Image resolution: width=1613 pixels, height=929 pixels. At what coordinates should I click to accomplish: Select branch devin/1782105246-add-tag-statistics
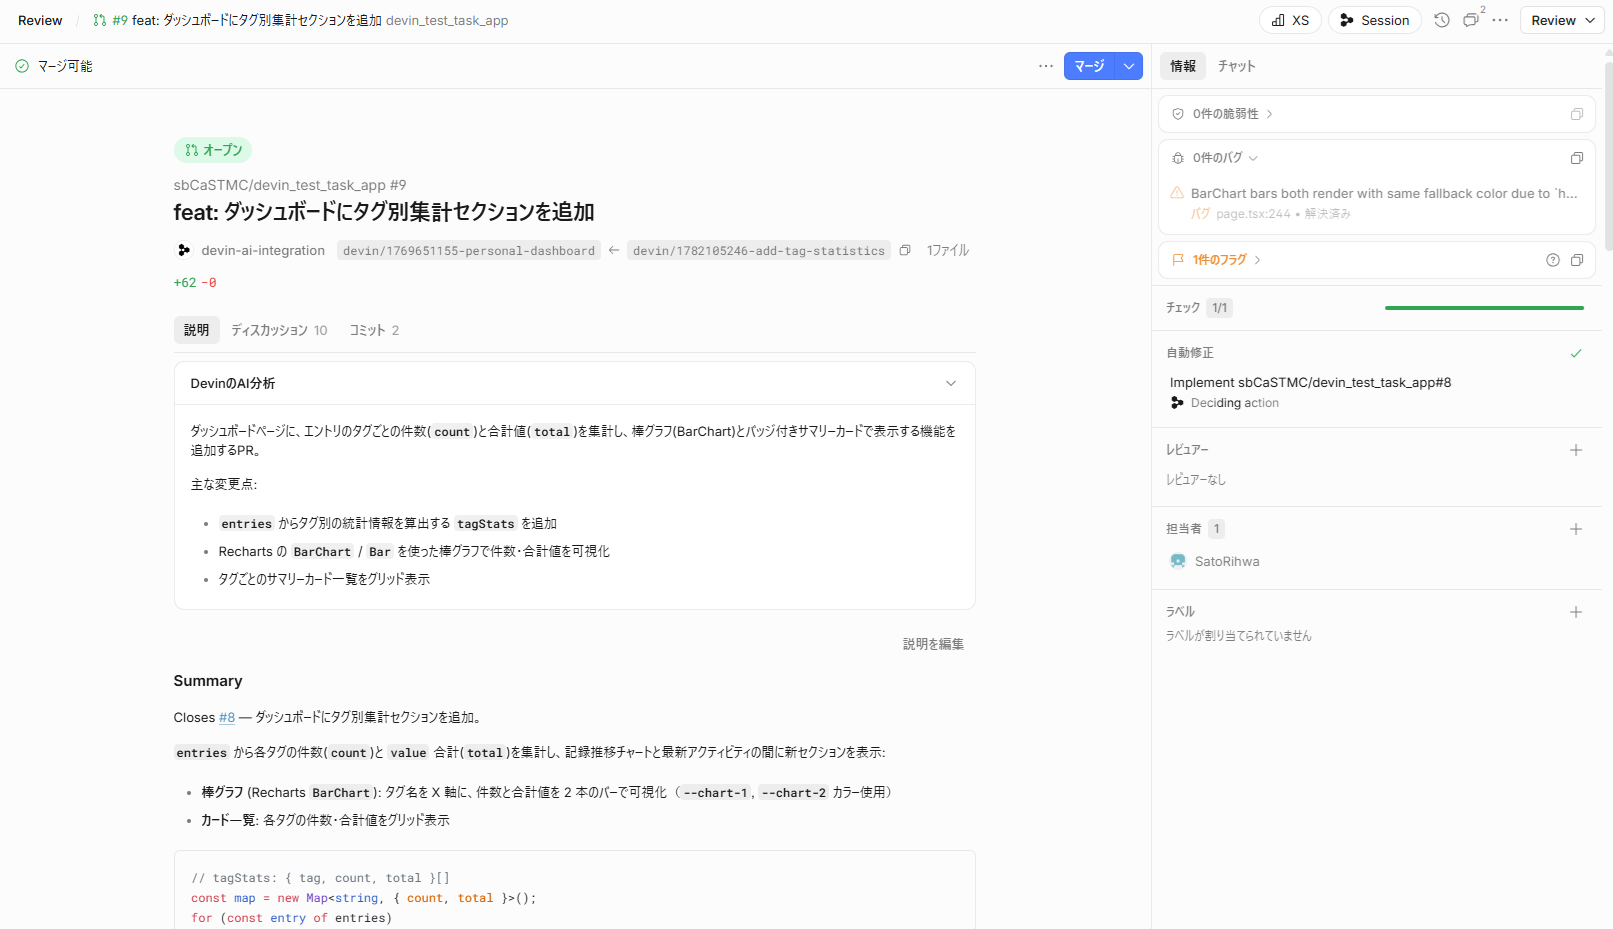click(759, 251)
